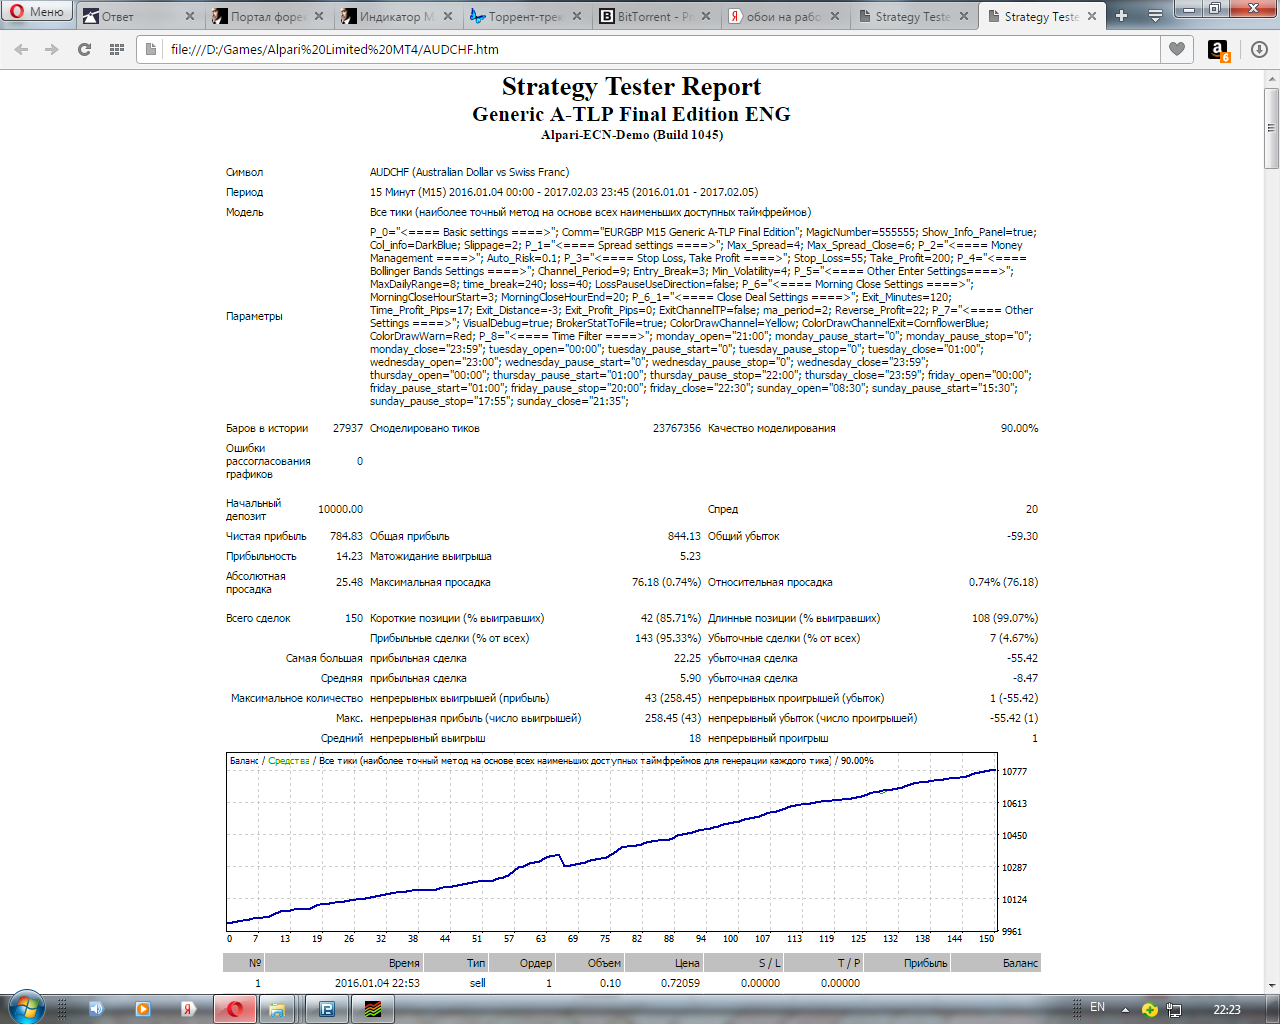This screenshot has height=1024, width=1280.
Task: Open the Windows Start menu
Action: tap(26, 1008)
